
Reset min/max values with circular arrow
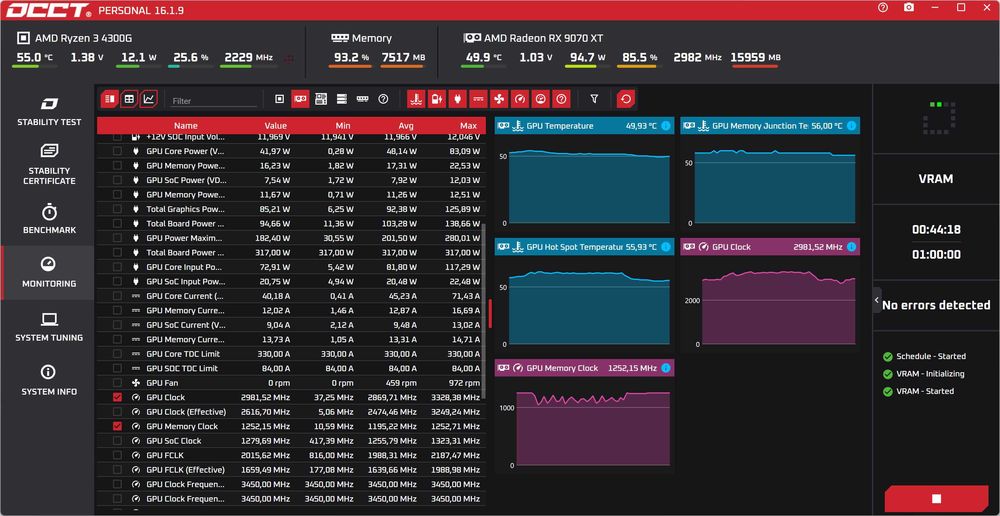pyautogui.click(x=626, y=99)
